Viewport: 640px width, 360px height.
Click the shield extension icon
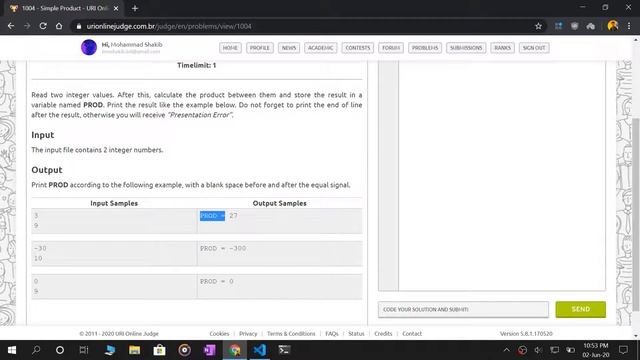tap(574, 26)
